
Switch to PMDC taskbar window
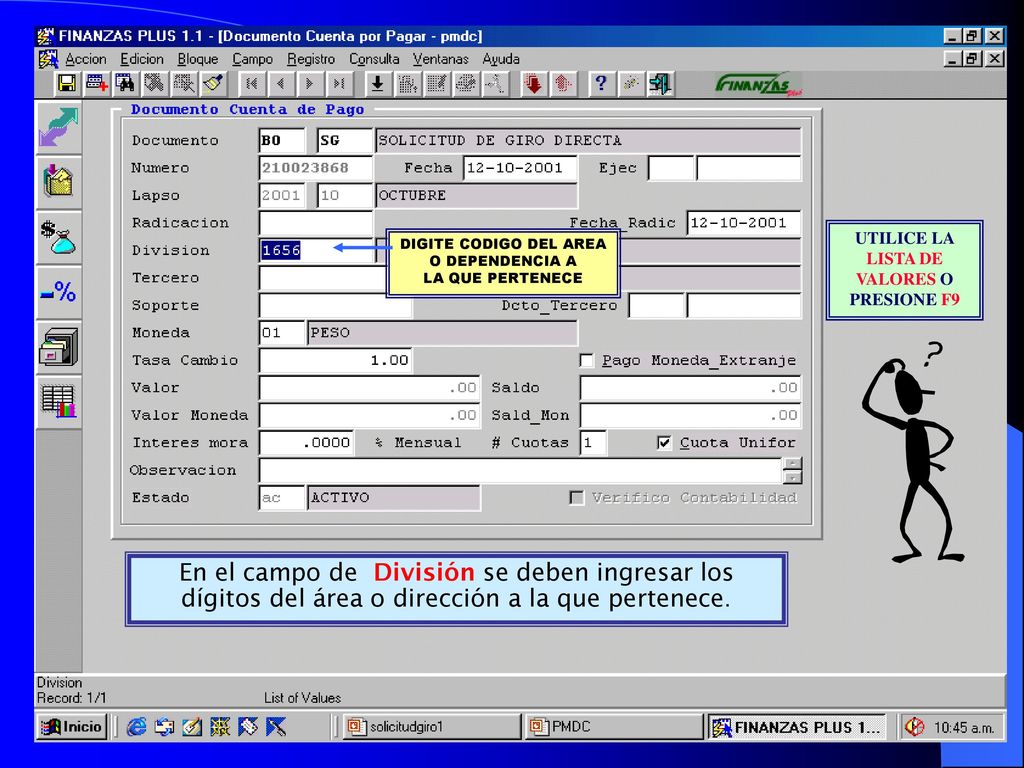614,727
